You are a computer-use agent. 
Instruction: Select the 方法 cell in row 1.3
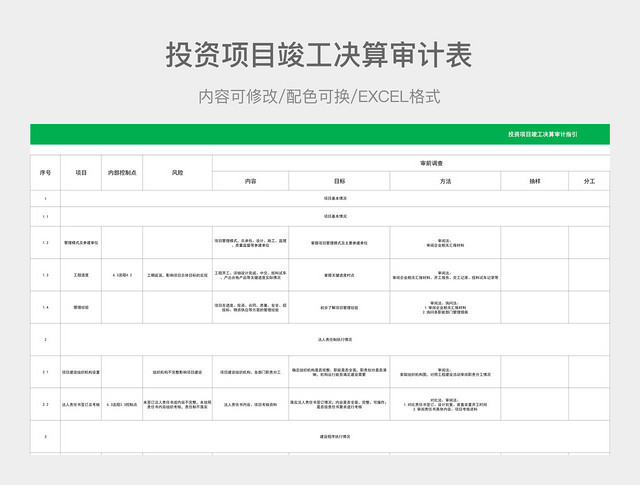[x=445, y=275]
